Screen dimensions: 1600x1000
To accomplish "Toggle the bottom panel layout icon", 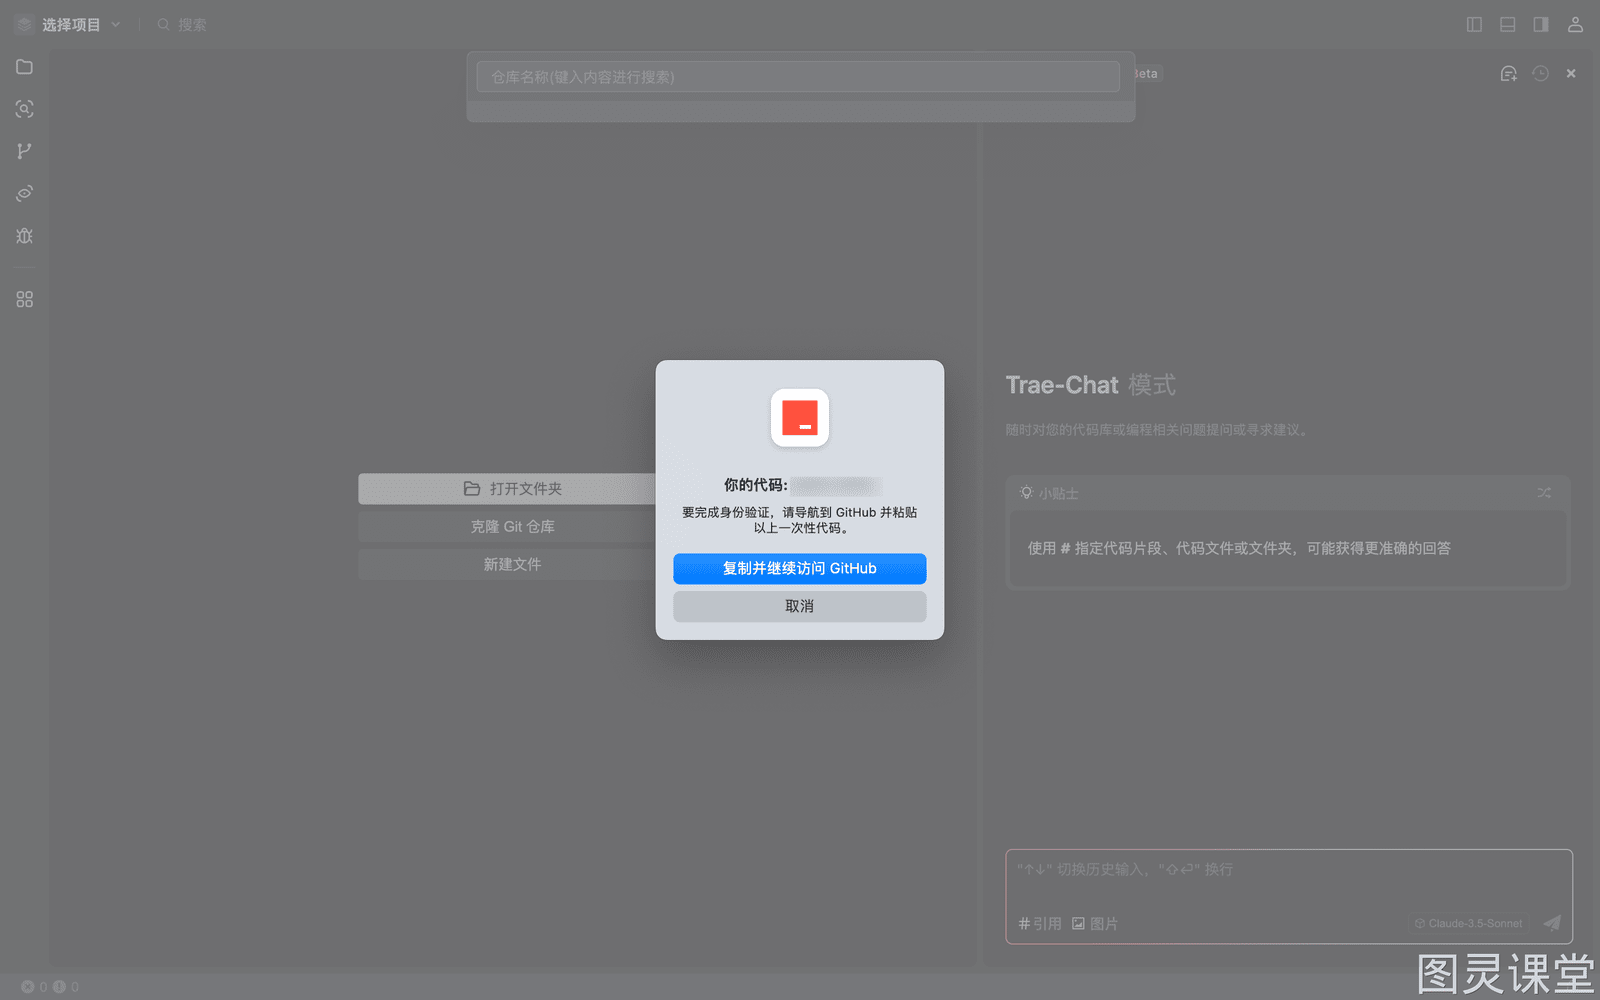I will pos(1508,25).
